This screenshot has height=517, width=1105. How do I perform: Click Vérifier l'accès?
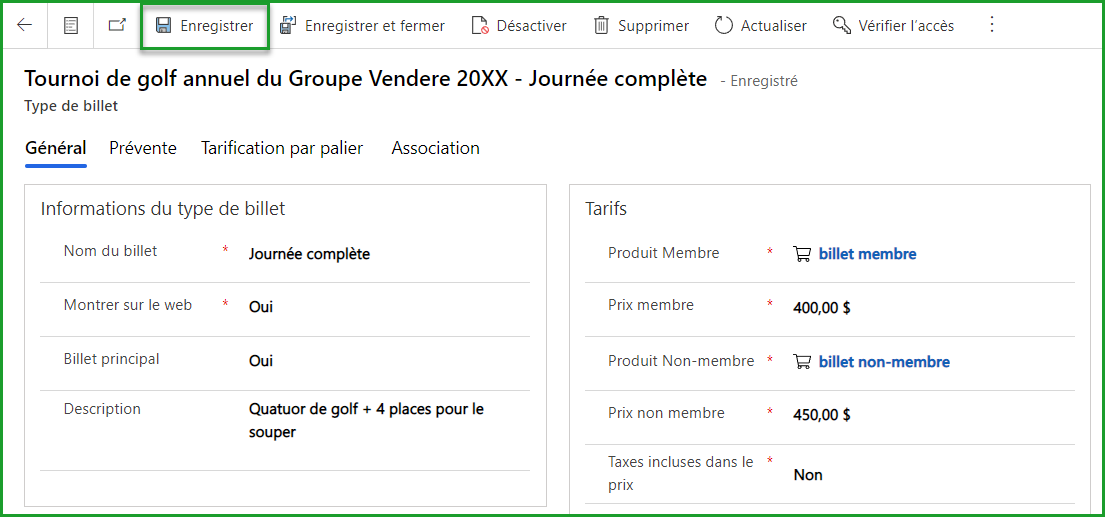[893, 26]
